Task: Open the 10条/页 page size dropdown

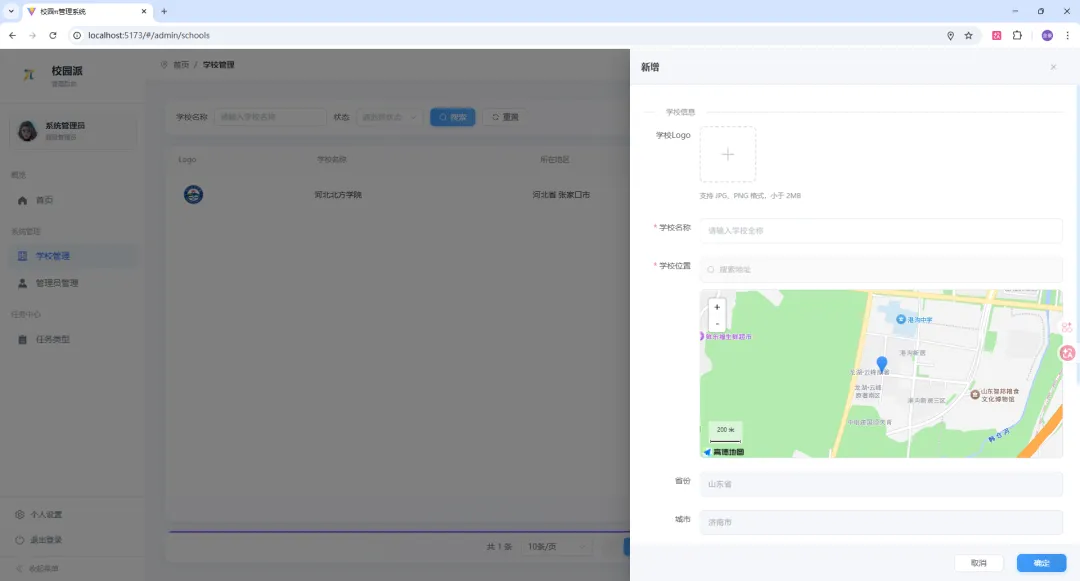Action: click(557, 547)
